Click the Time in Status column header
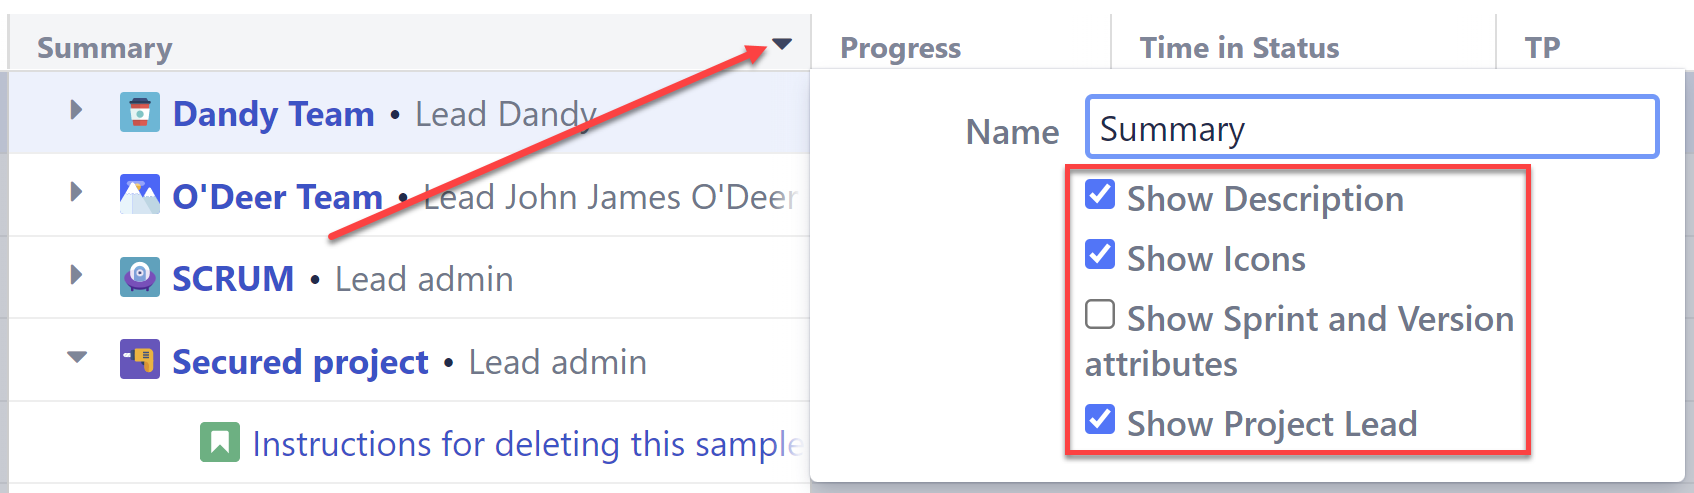This screenshot has height=493, width=1694. click(1239, 48)
